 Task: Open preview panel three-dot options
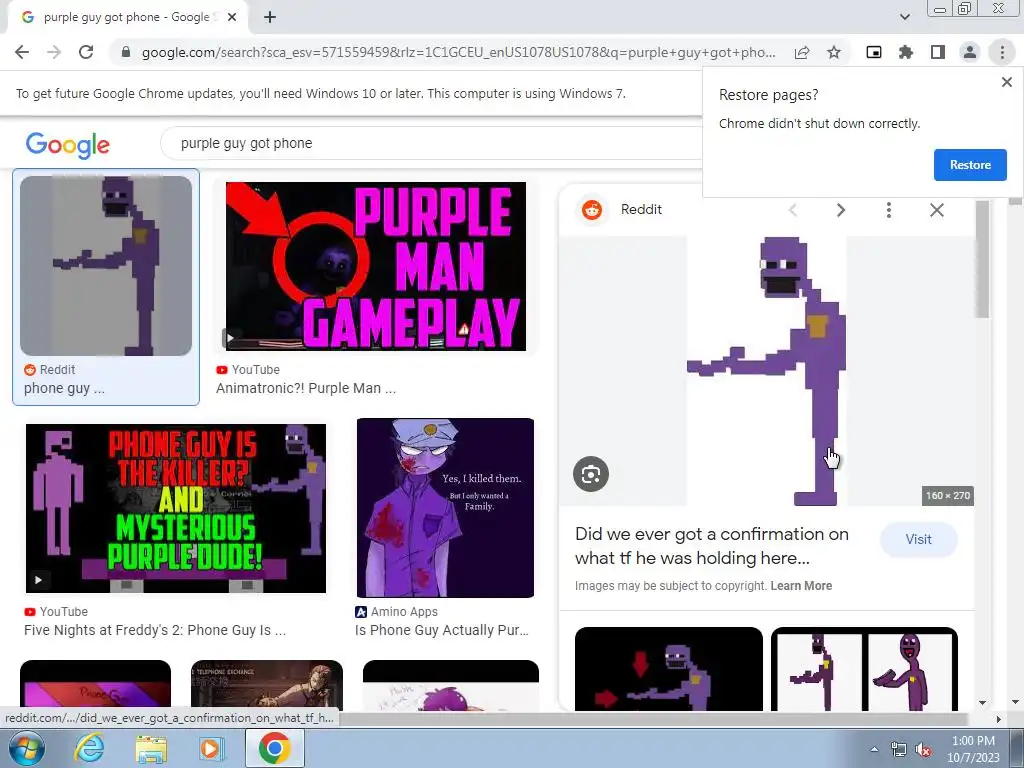[888, 210]
